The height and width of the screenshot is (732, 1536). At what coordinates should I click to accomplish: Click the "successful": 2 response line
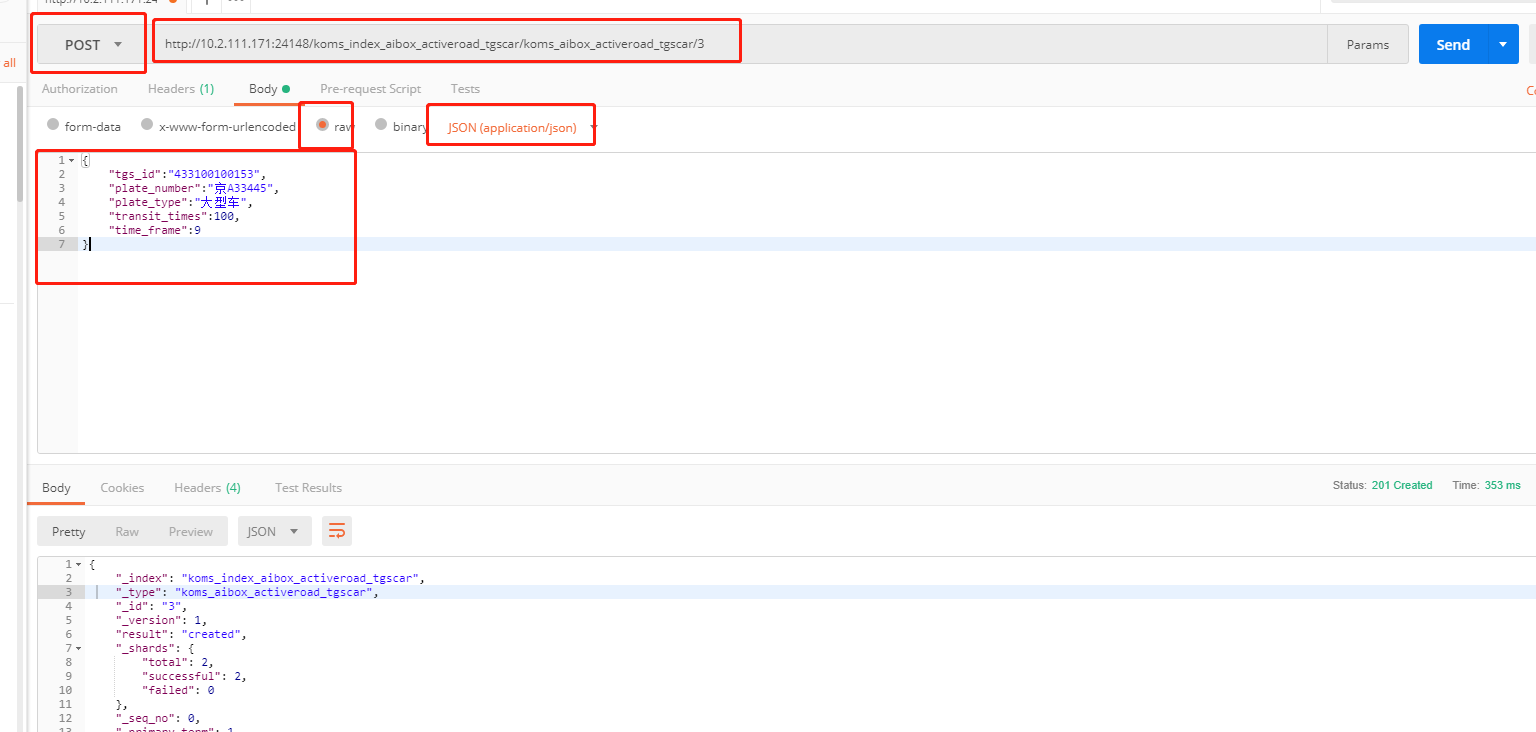click(194, 676)
